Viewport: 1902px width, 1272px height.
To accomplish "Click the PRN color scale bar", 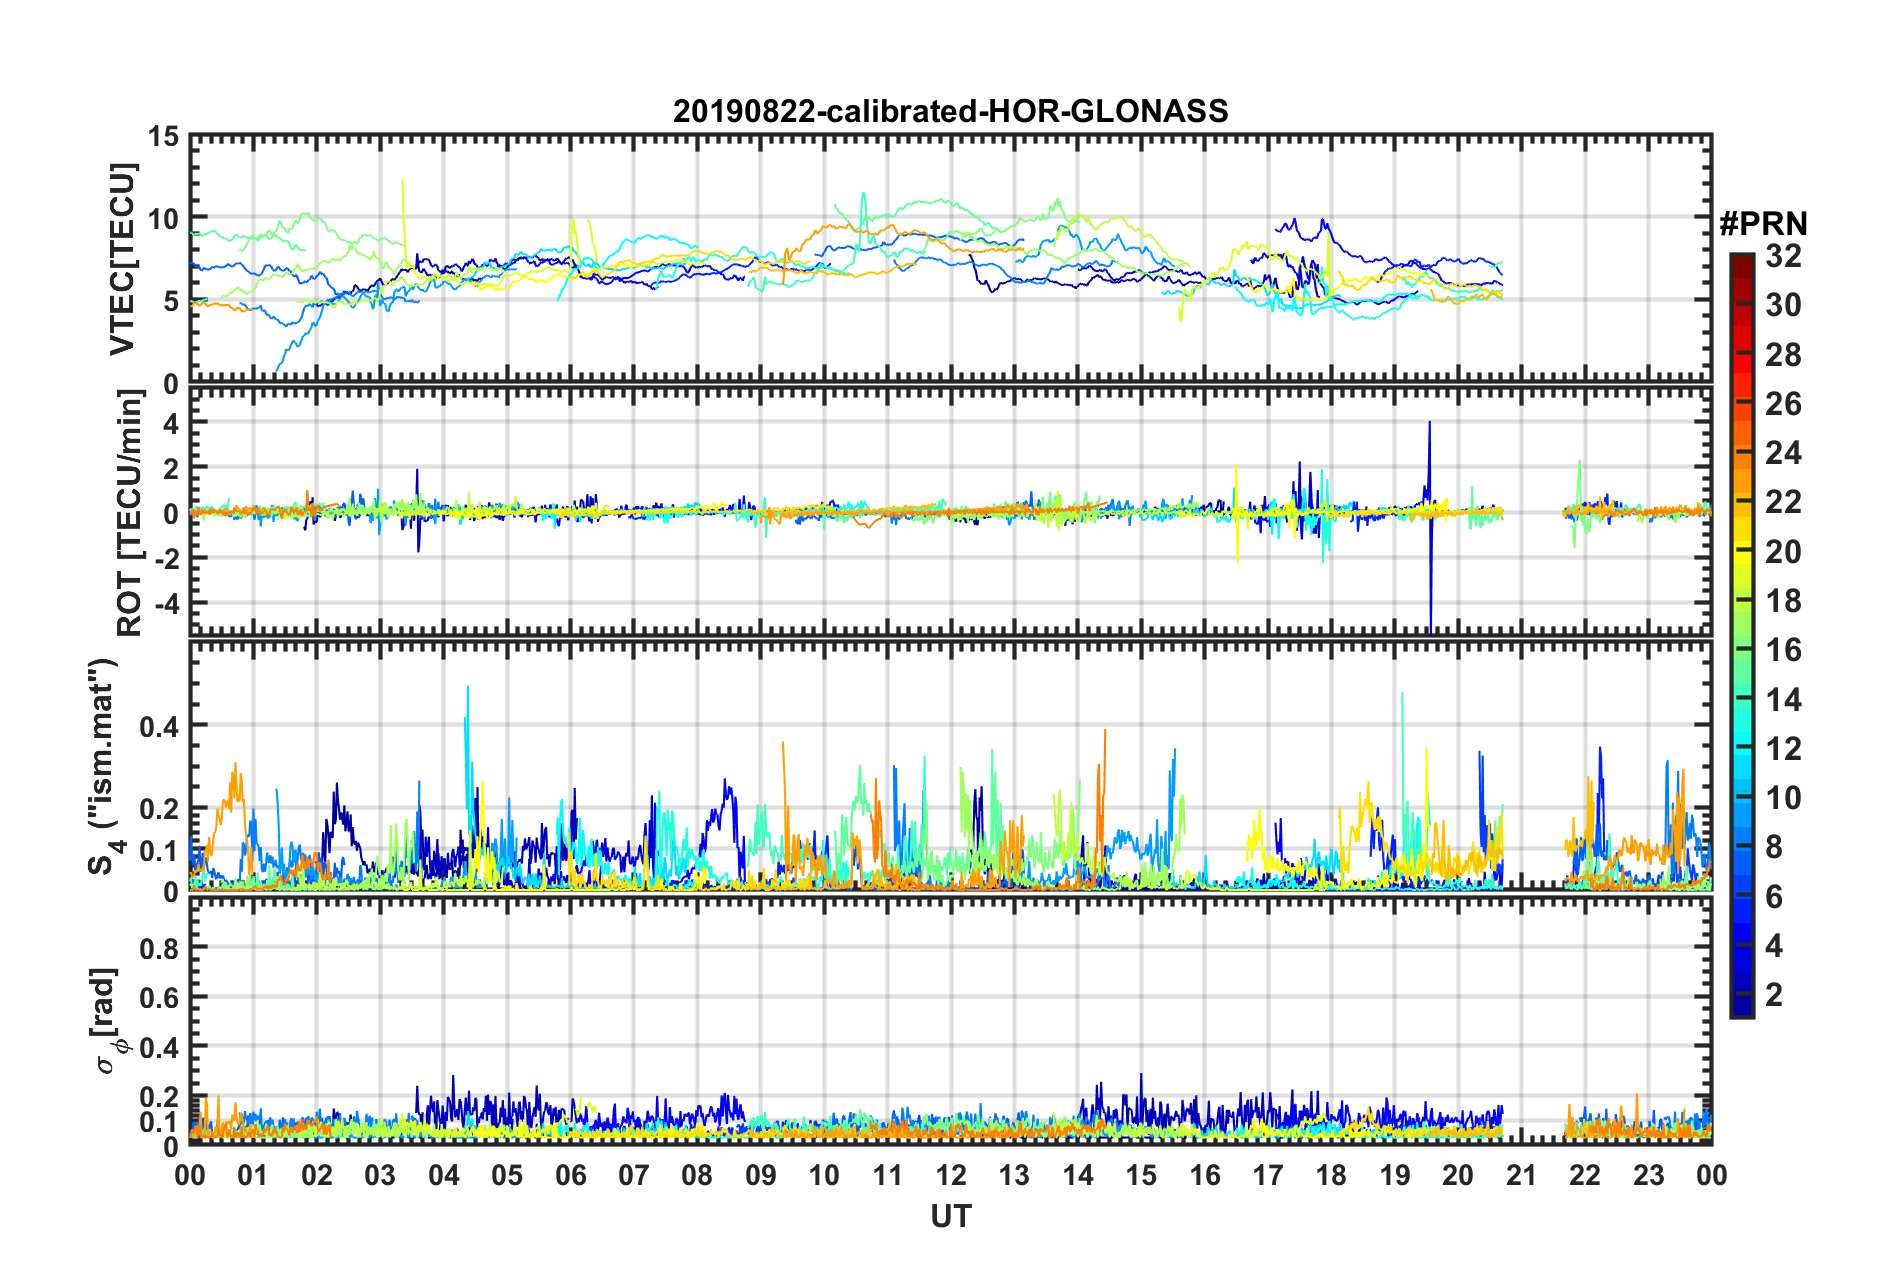I will [1741, 635].
